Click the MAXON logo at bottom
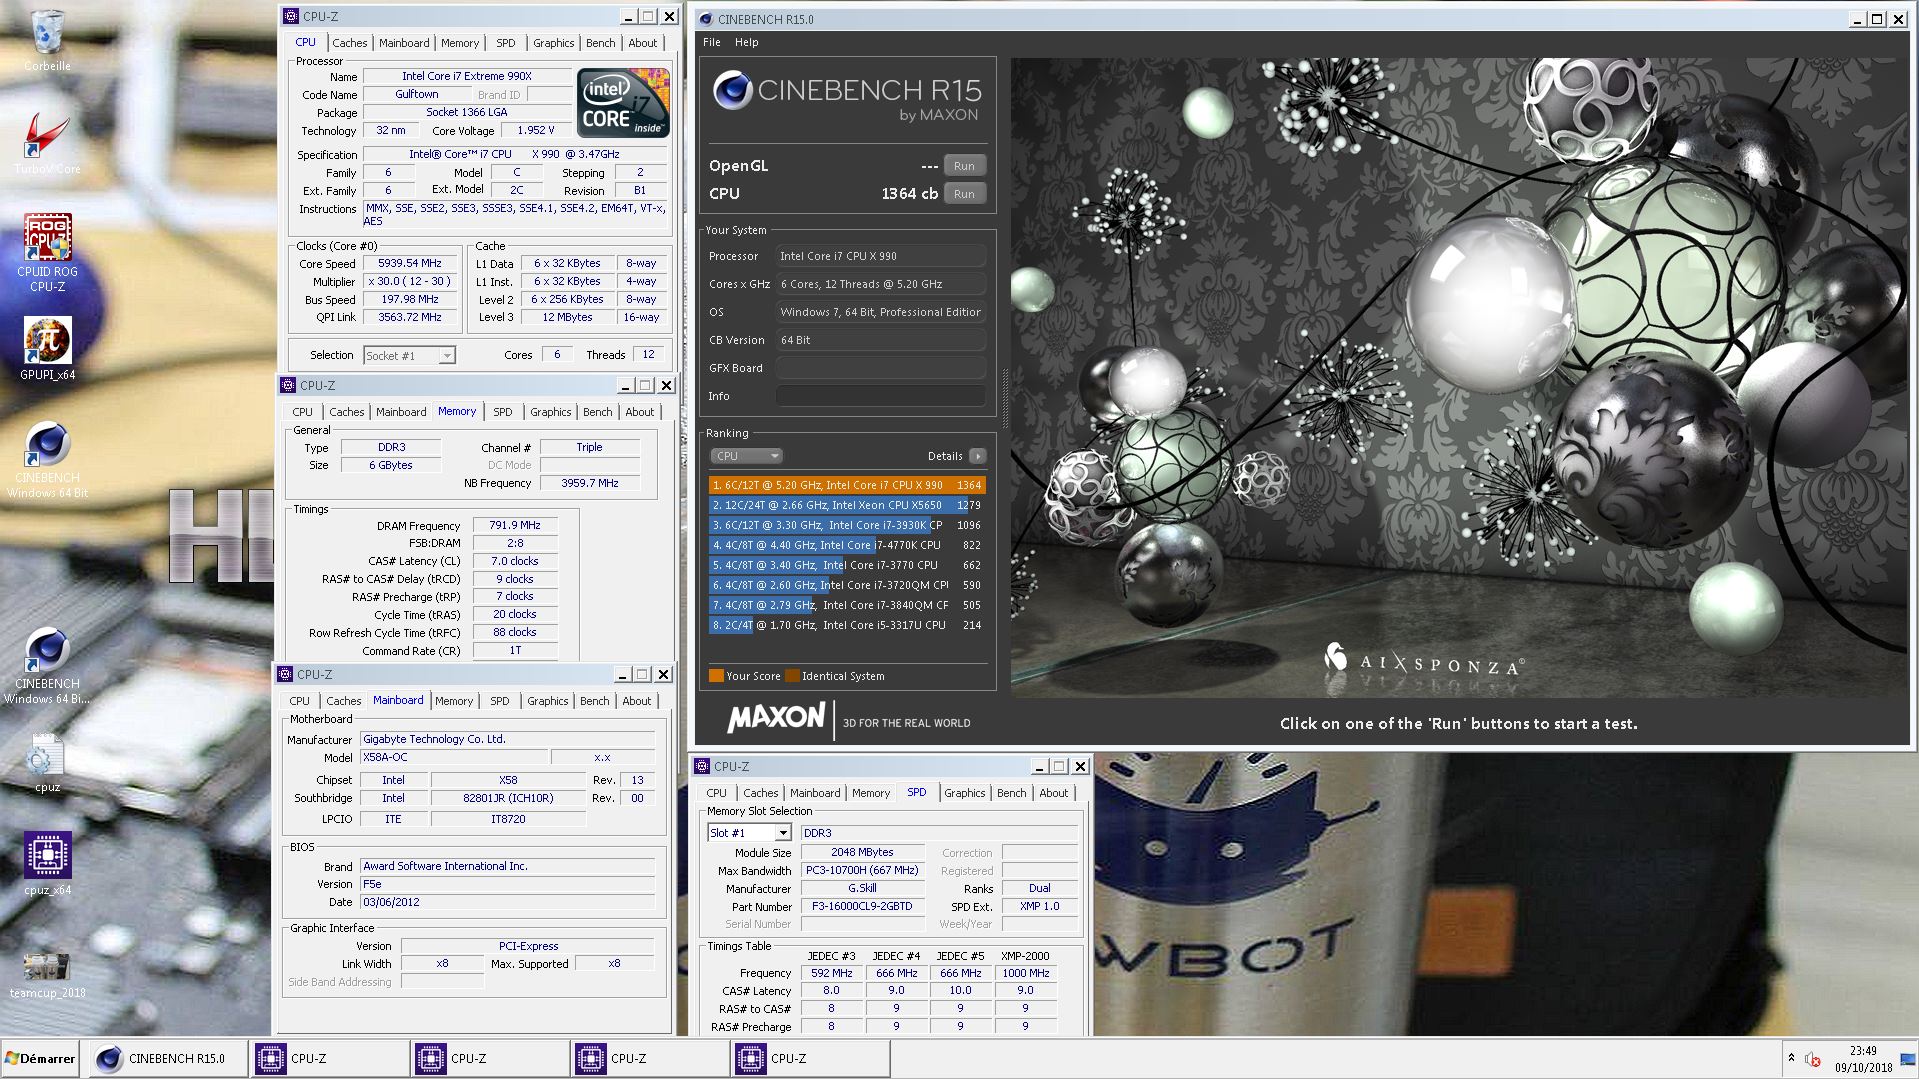The image size is (1919, 1079). click(x=776, y=718)
